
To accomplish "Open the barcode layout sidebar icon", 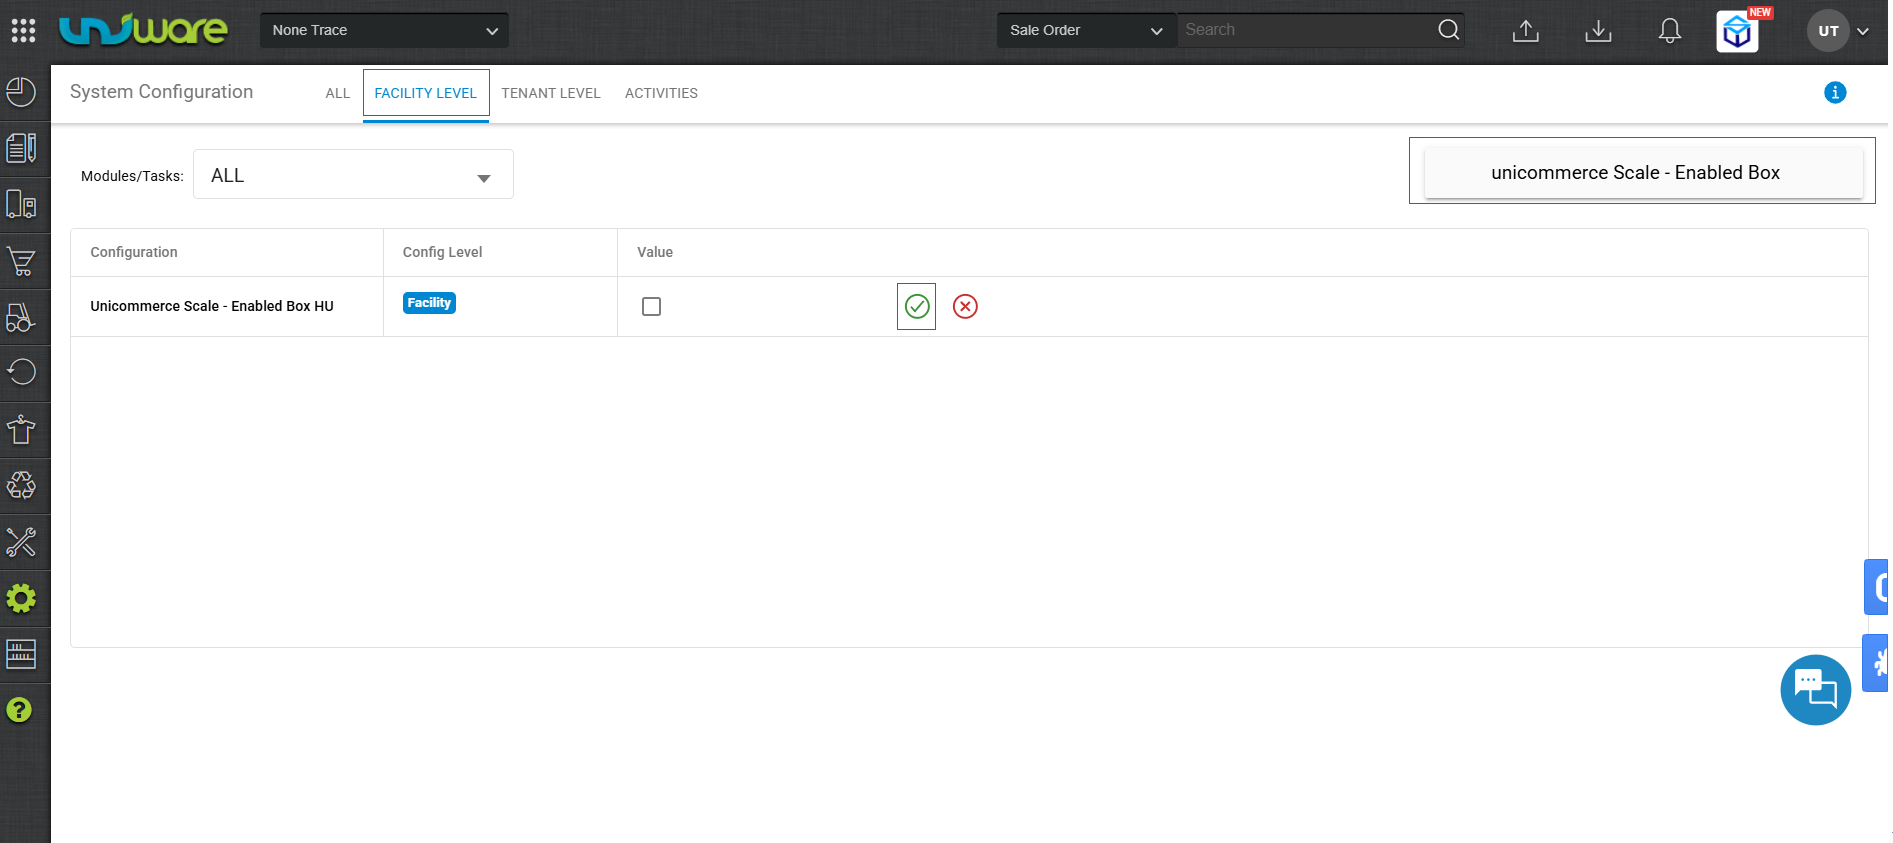I will point(21,654).
